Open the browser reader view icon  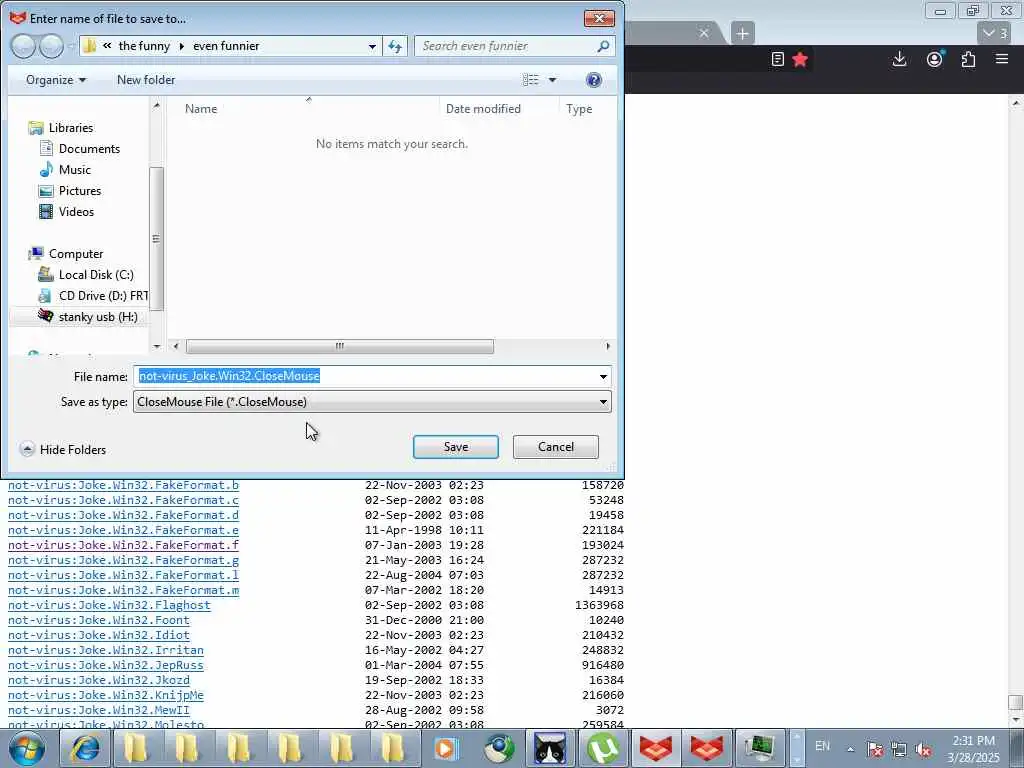tap(777, 59)
